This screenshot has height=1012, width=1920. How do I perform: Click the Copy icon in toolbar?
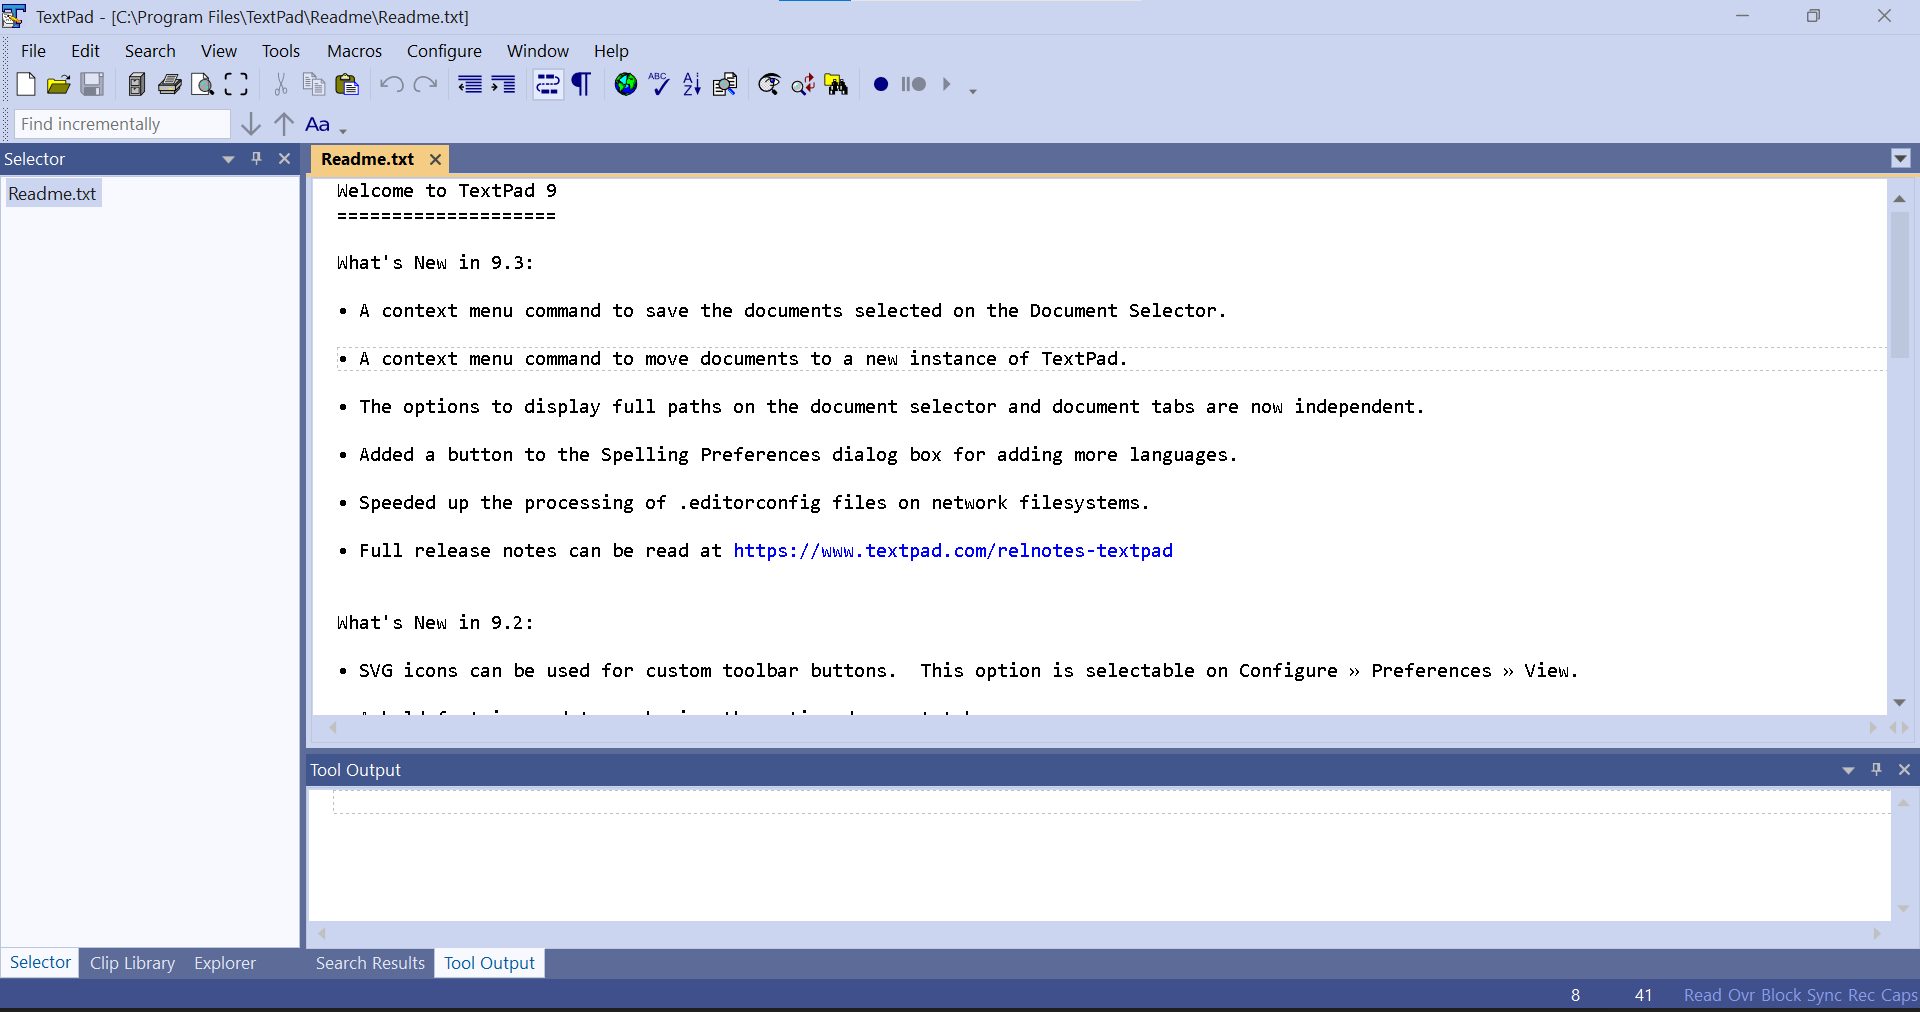[314, 84]
